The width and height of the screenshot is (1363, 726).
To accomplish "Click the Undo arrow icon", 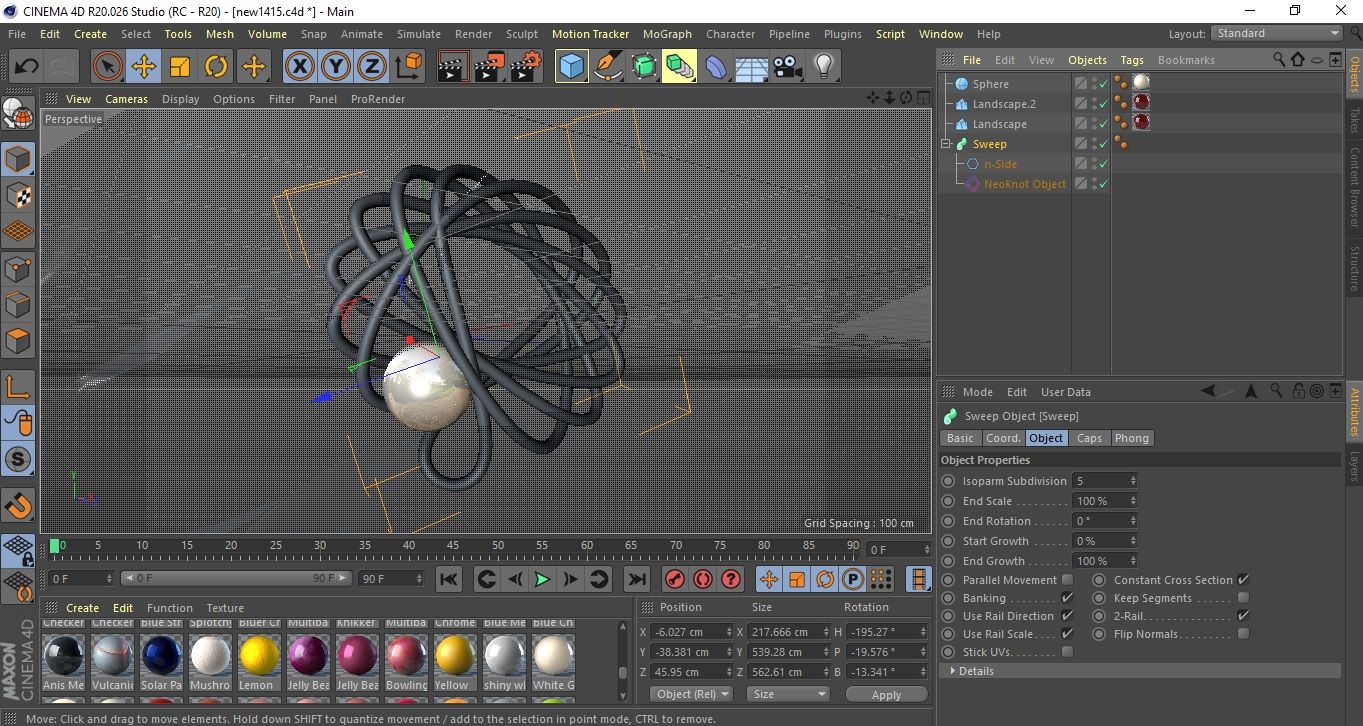I will coord(27,67).
